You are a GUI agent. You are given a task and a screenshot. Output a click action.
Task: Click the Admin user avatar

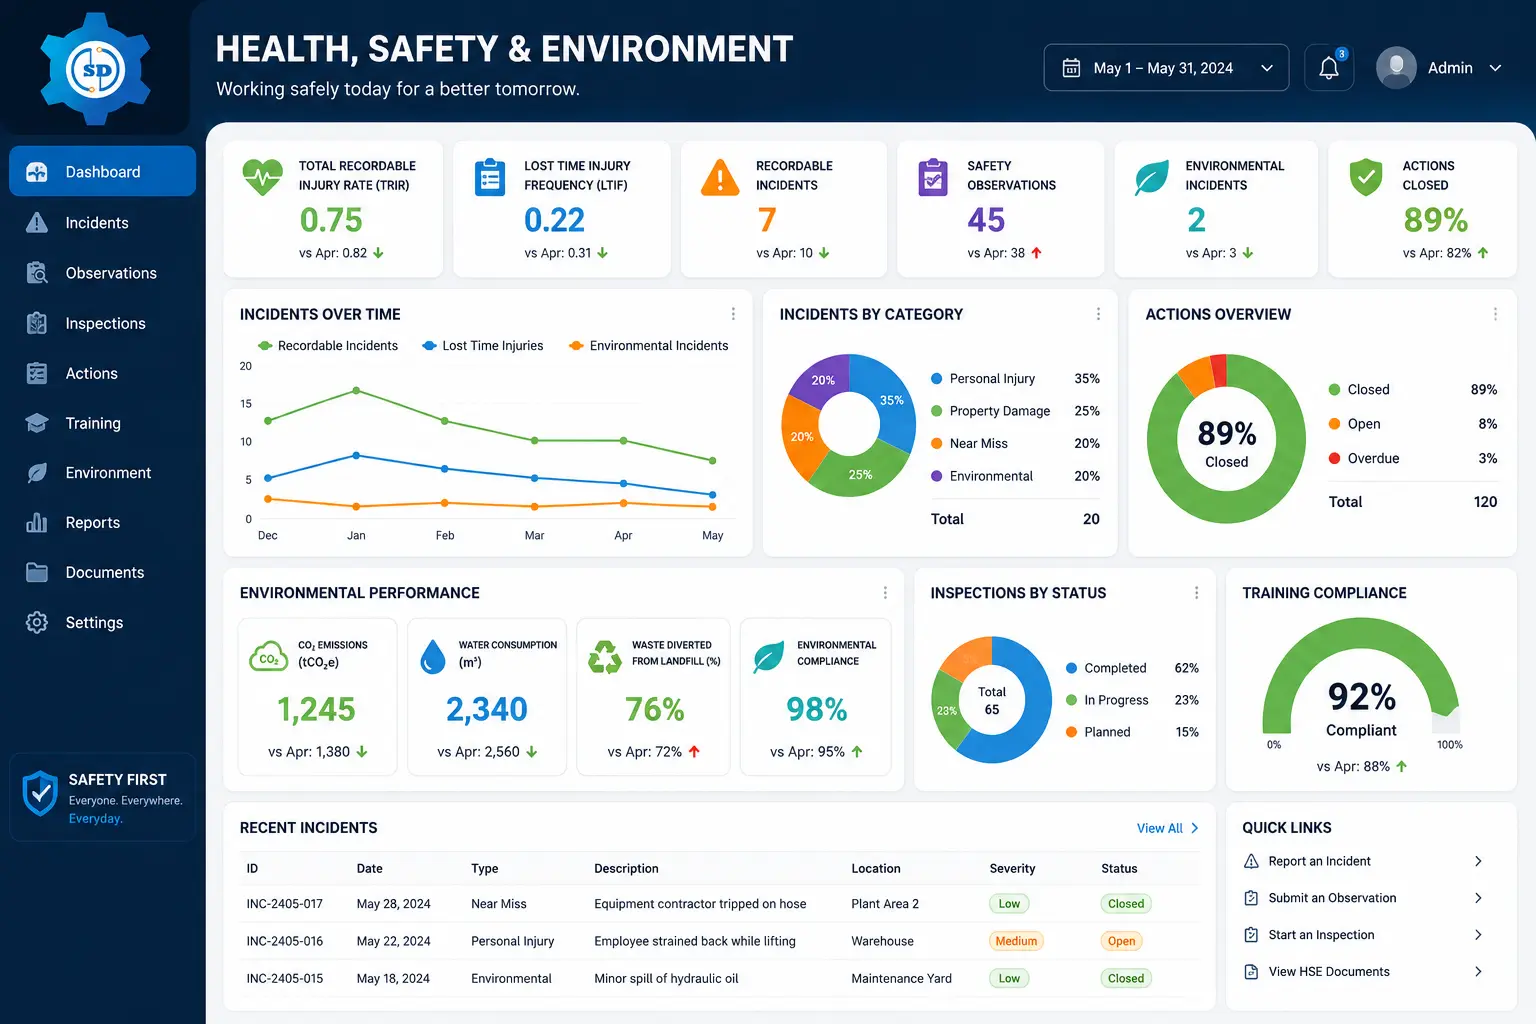coord(1396,68)
